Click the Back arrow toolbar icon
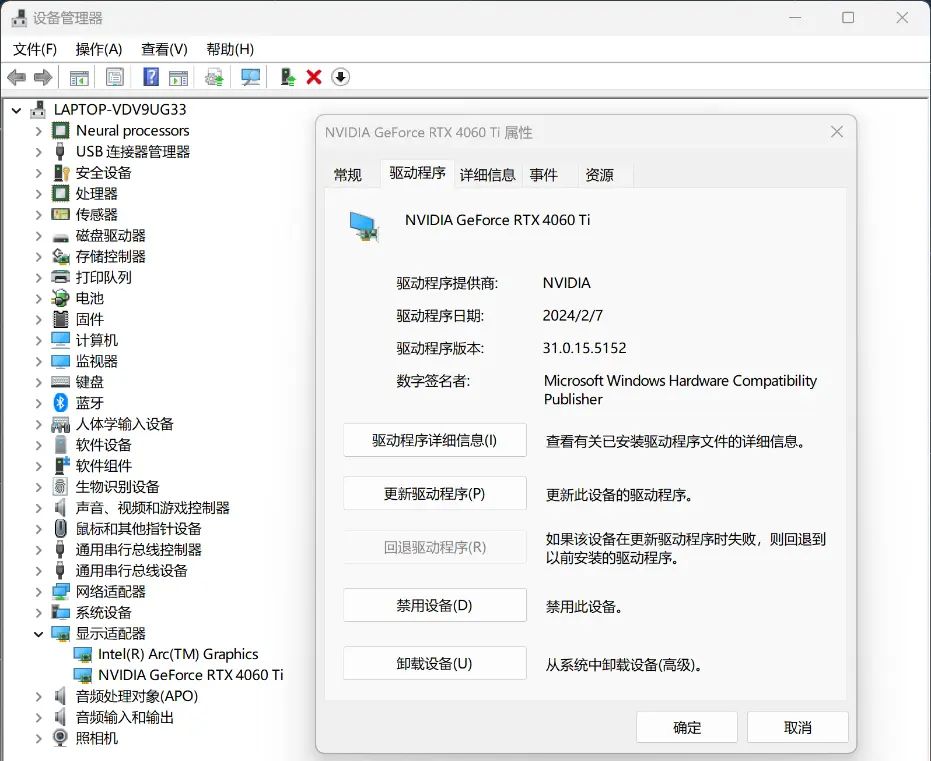 click(x=17, y=77)
